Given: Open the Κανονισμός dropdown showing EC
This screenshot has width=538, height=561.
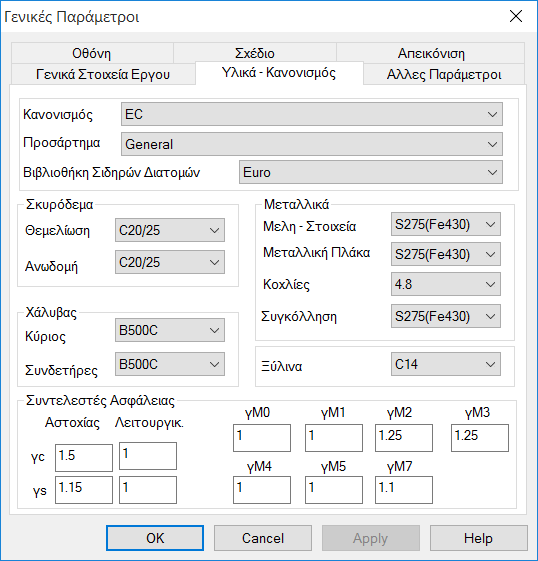Looking at the screenshot, I should tap(312, 114).
